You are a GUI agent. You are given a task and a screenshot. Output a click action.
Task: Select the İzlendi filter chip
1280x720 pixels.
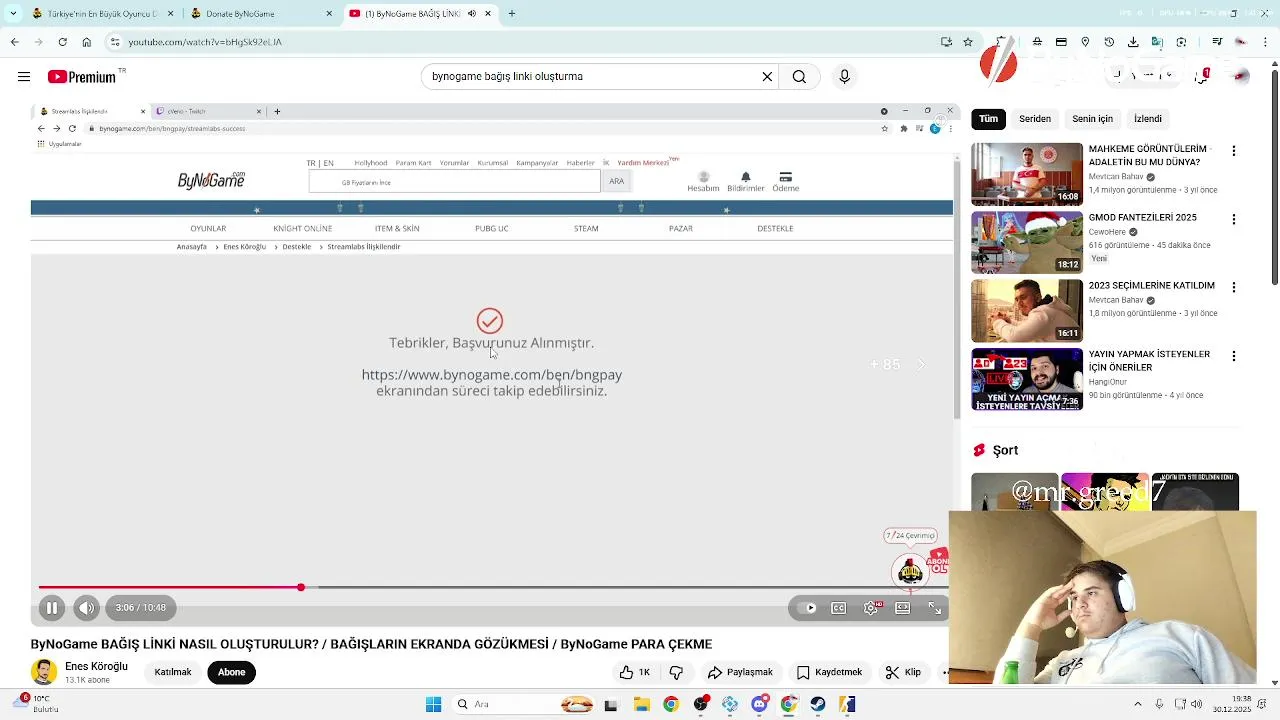point(1148,119)
